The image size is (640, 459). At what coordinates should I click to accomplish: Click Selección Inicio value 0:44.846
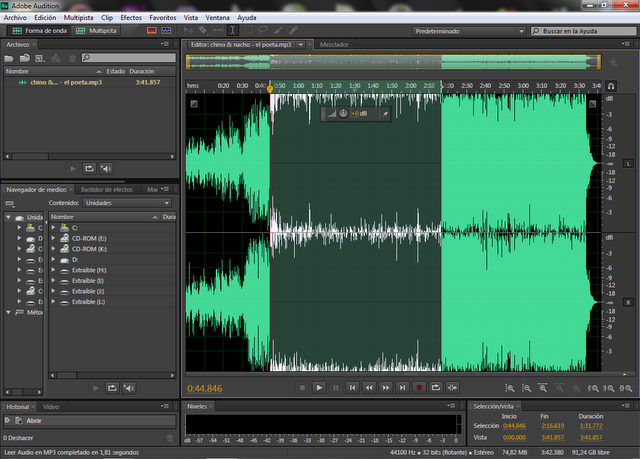click(514, 426)
